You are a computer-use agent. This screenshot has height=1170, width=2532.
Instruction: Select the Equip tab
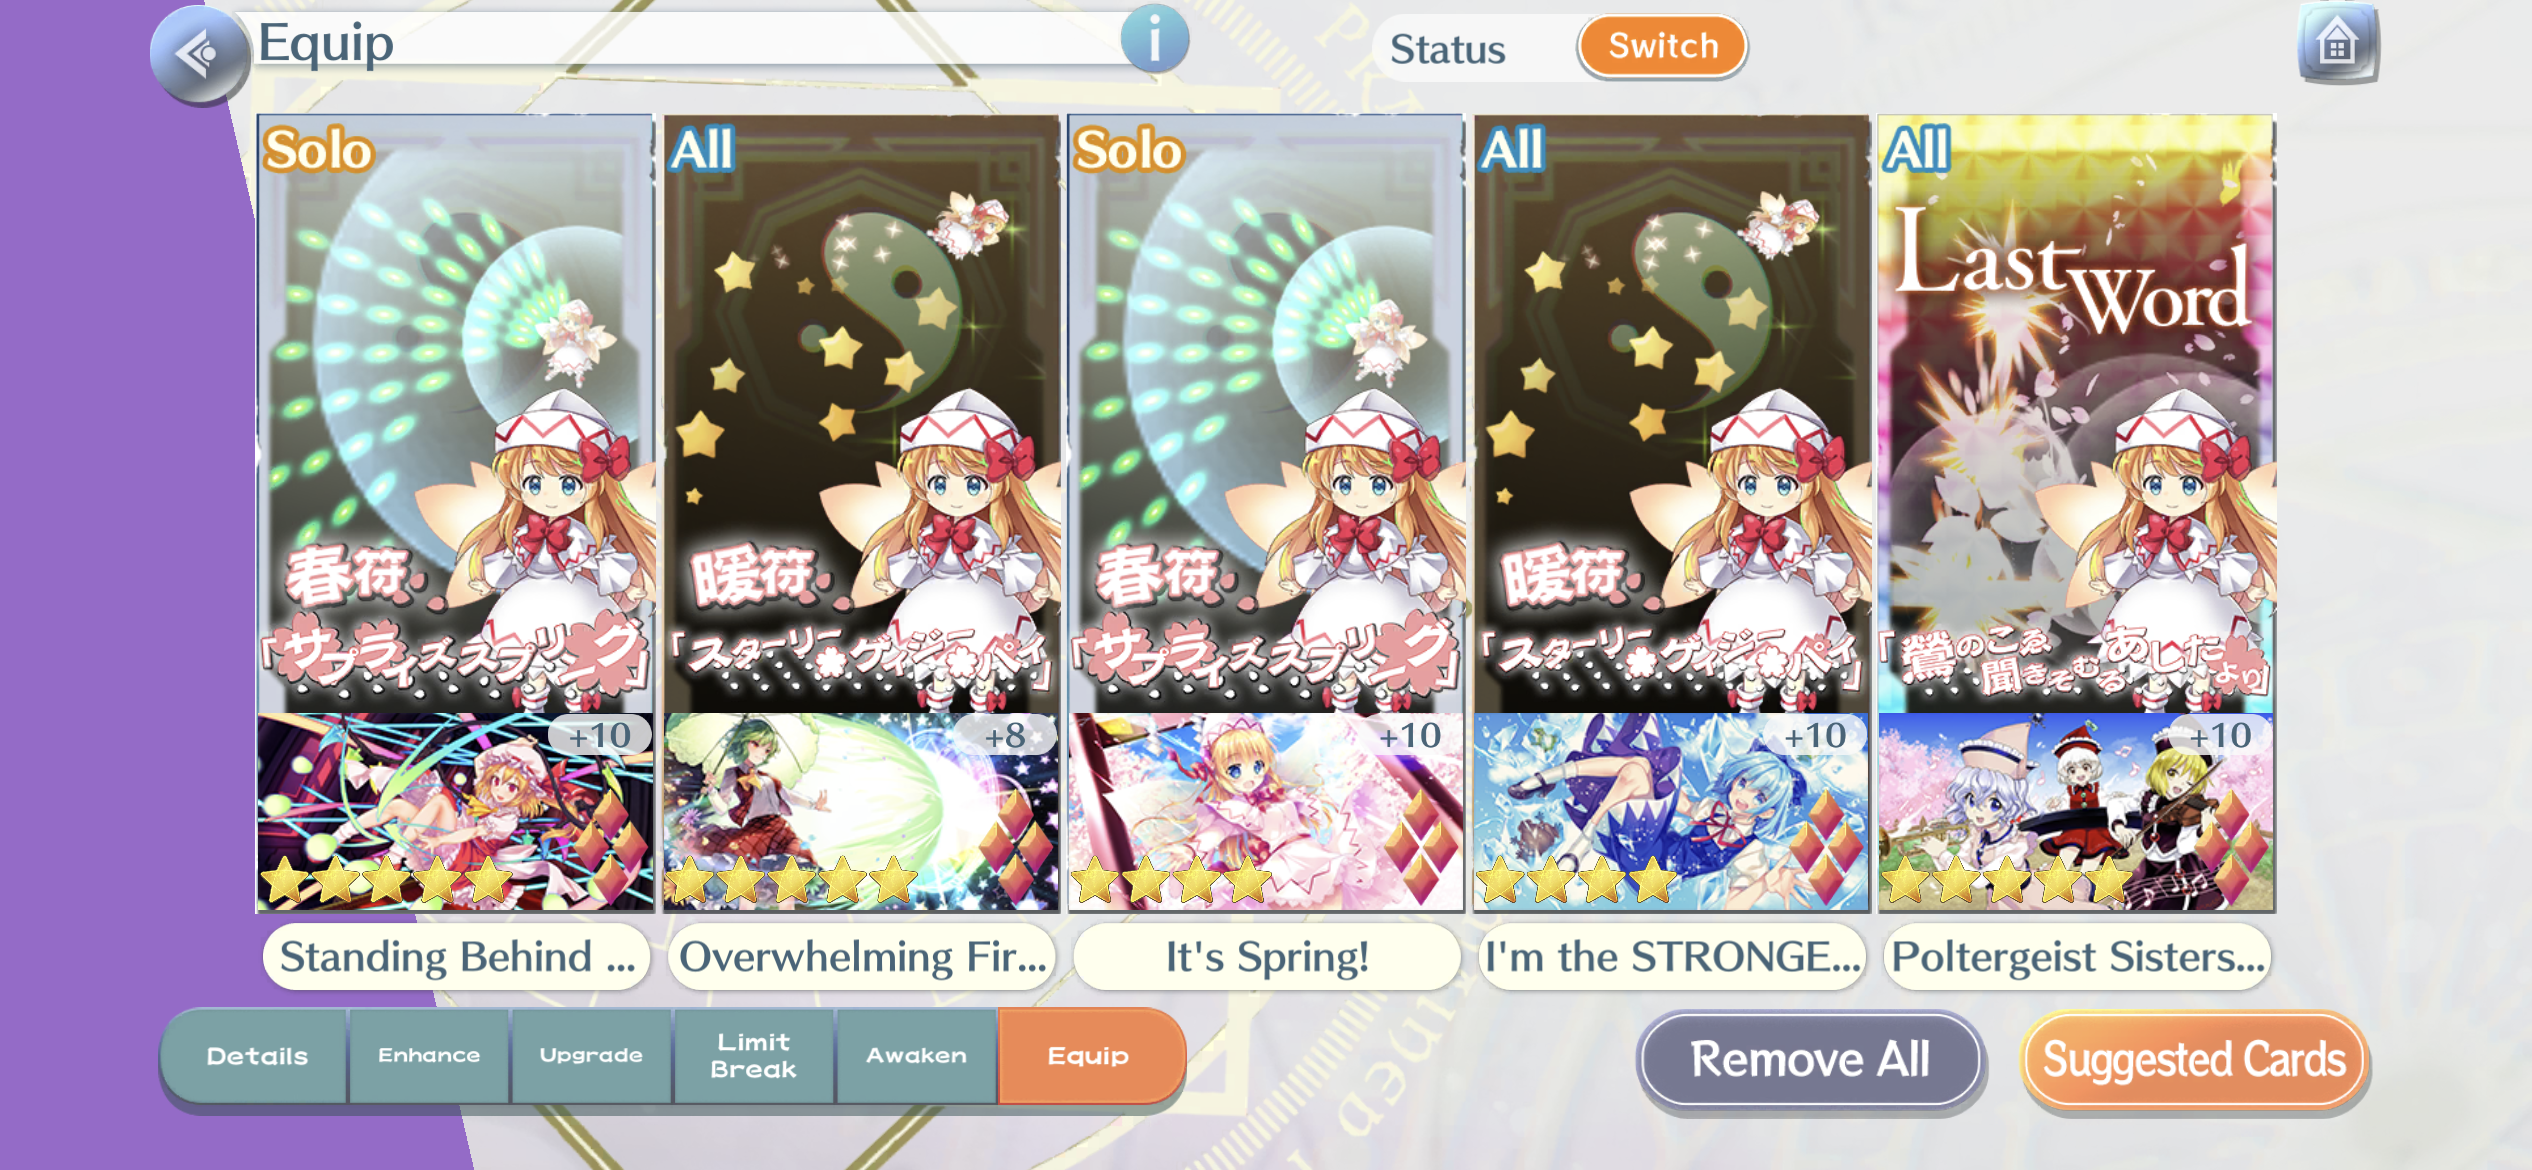click(1090, 1056)
